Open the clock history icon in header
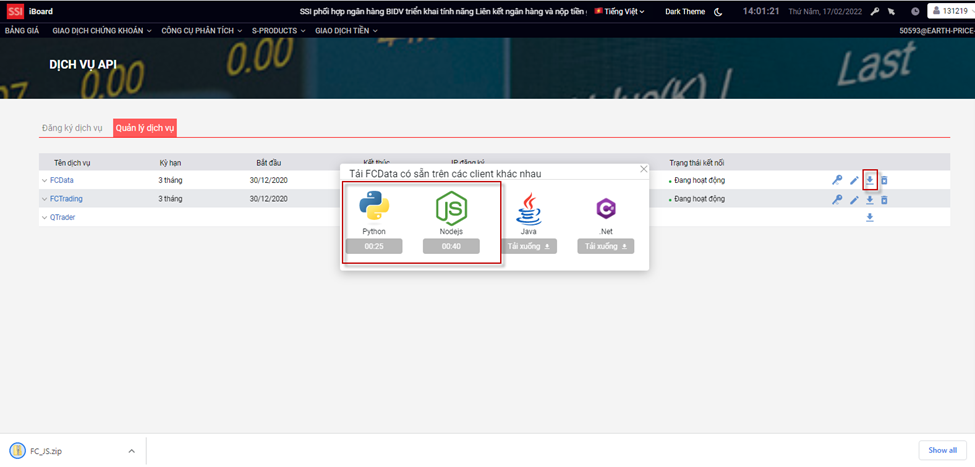The height and width of the screenshot is (467, 975). (x=915, y=11)
